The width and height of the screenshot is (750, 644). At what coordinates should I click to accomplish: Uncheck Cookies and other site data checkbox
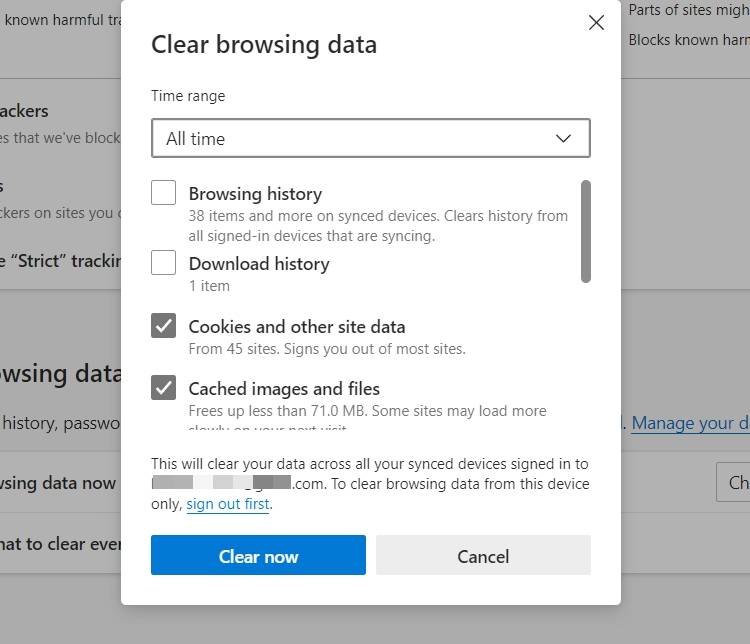(x=164, y=326)
